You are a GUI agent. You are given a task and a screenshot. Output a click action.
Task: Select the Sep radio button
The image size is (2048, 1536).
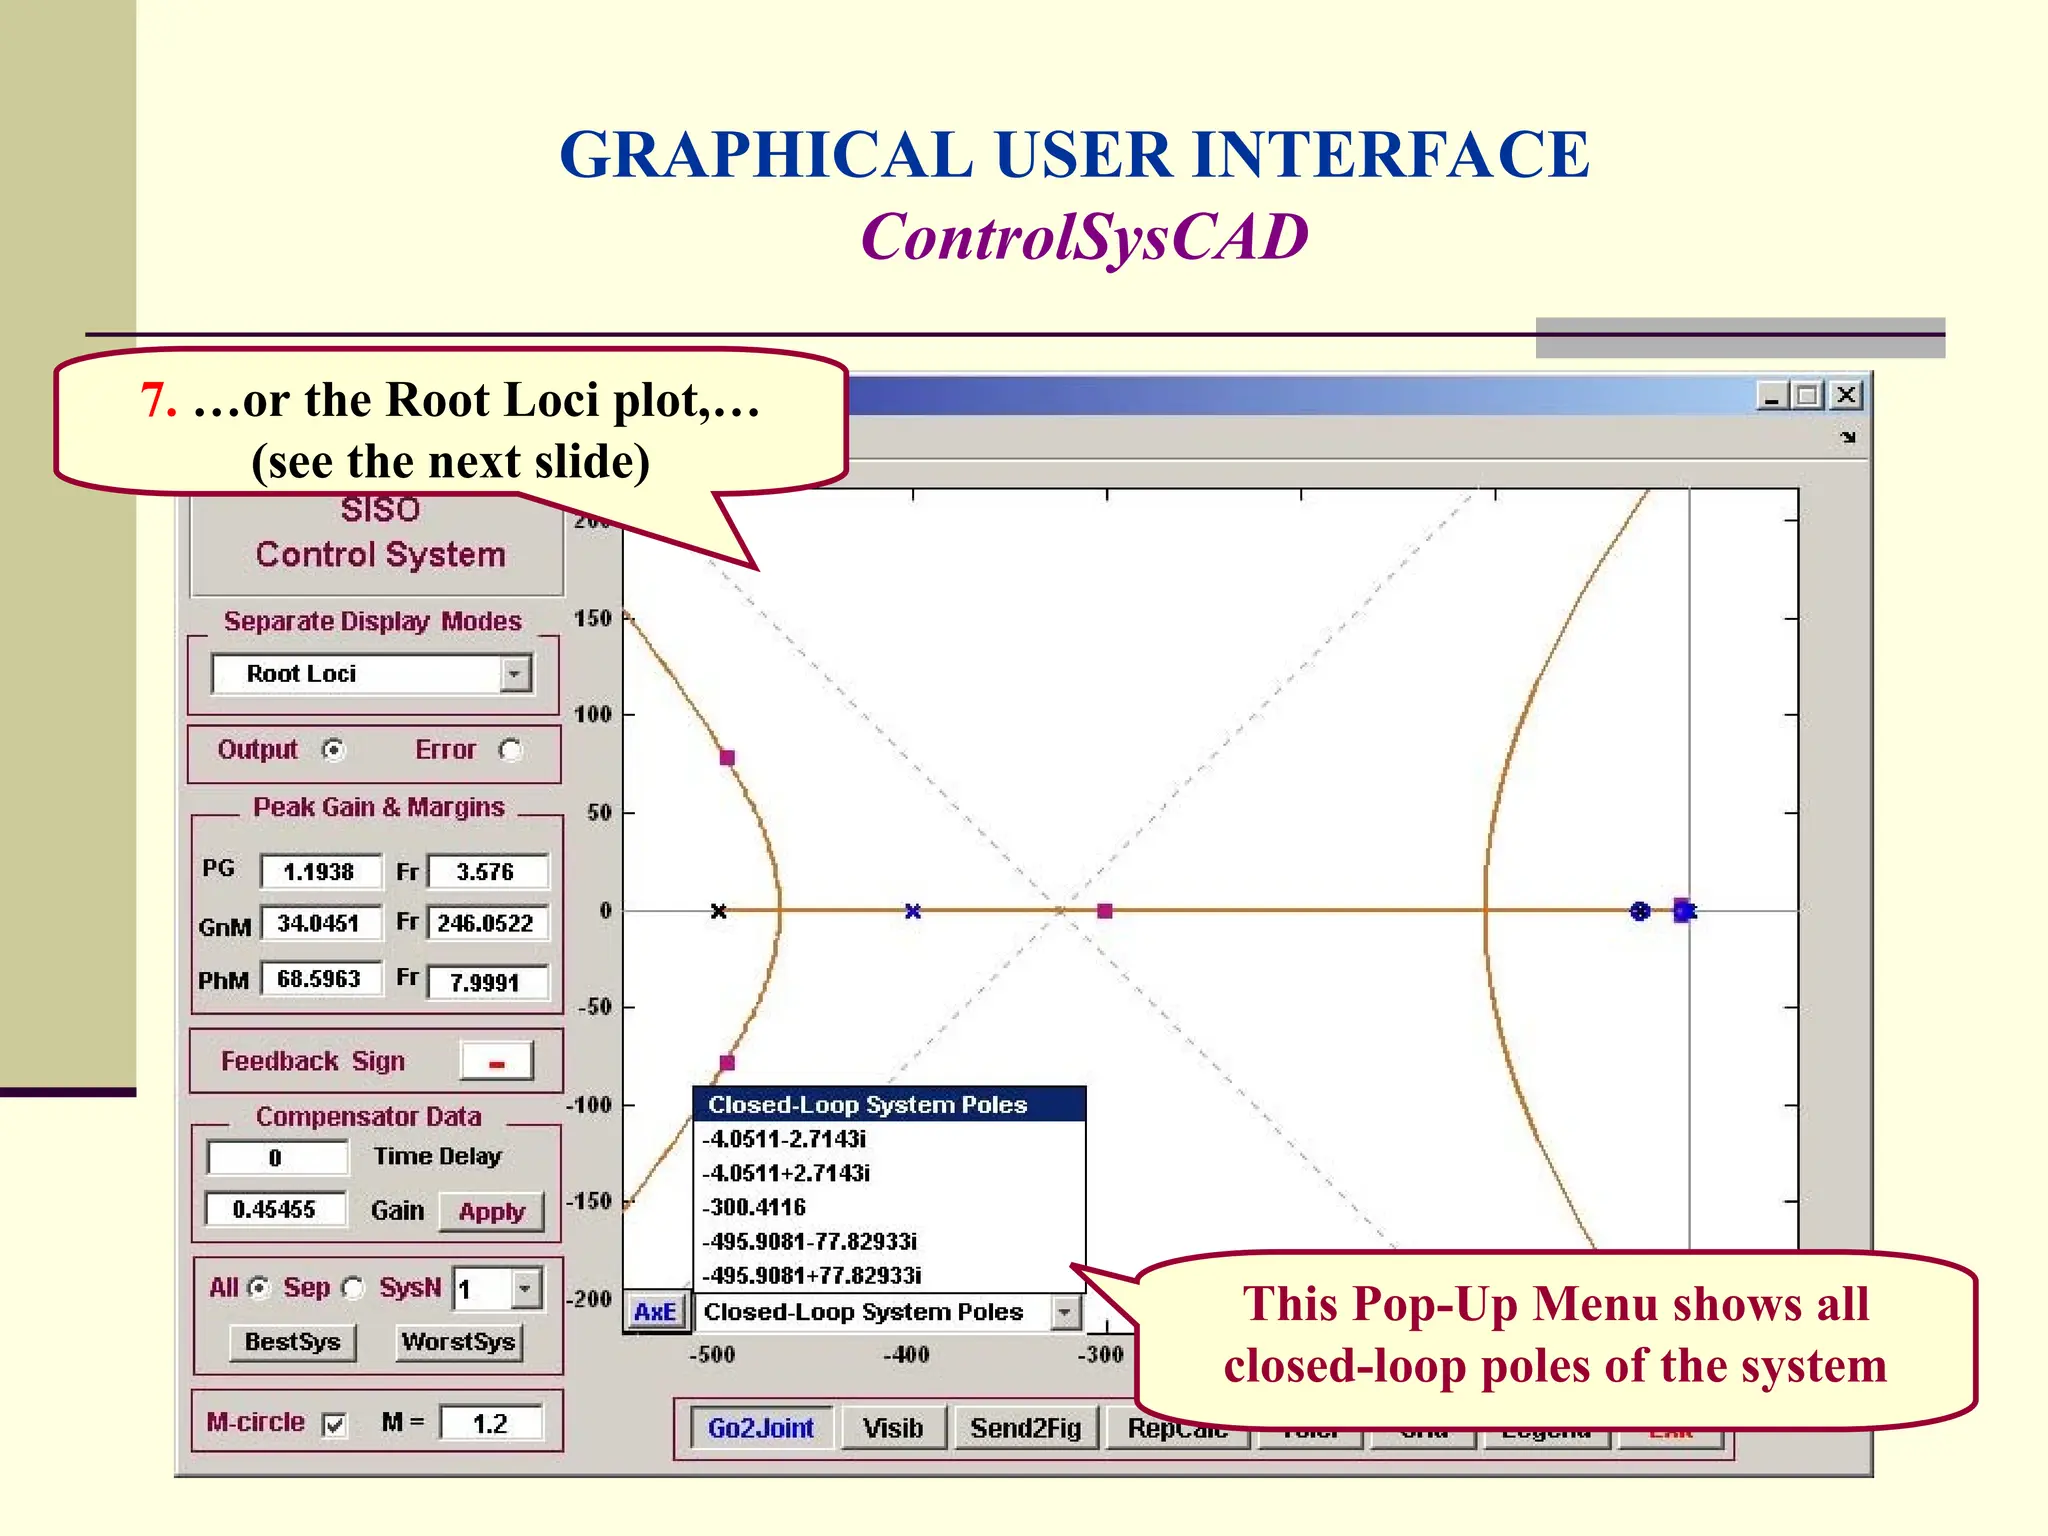(352, 1288)
